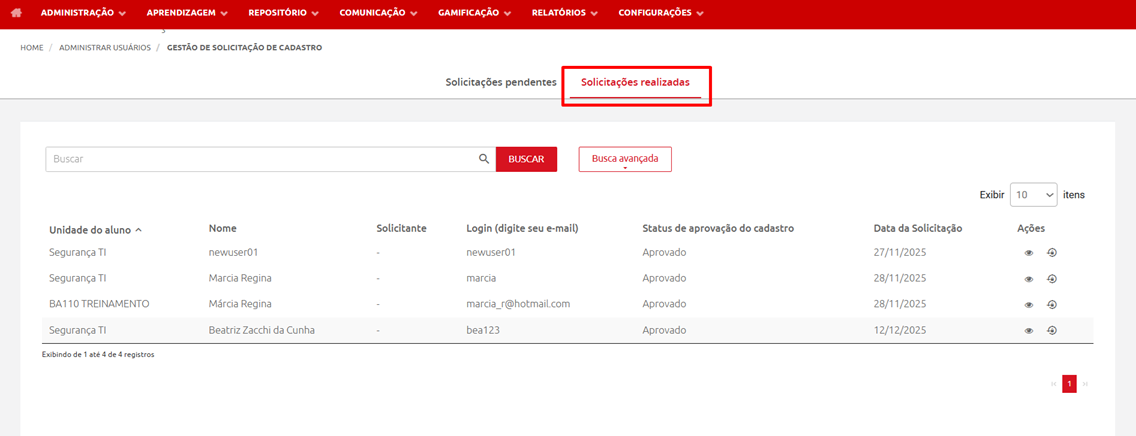This screenshot has width=1136, height=436.
Task: Go to the home icon in the top bar
Action: [17, 13]
